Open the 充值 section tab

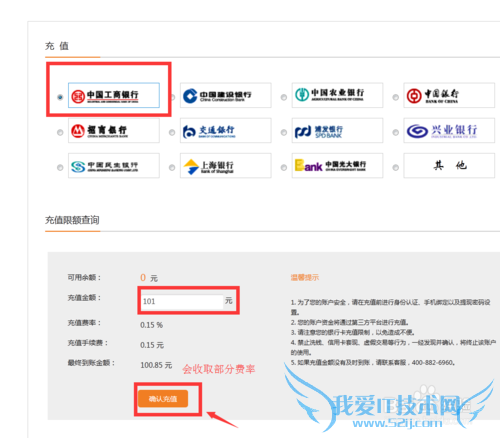coord(57,46)
